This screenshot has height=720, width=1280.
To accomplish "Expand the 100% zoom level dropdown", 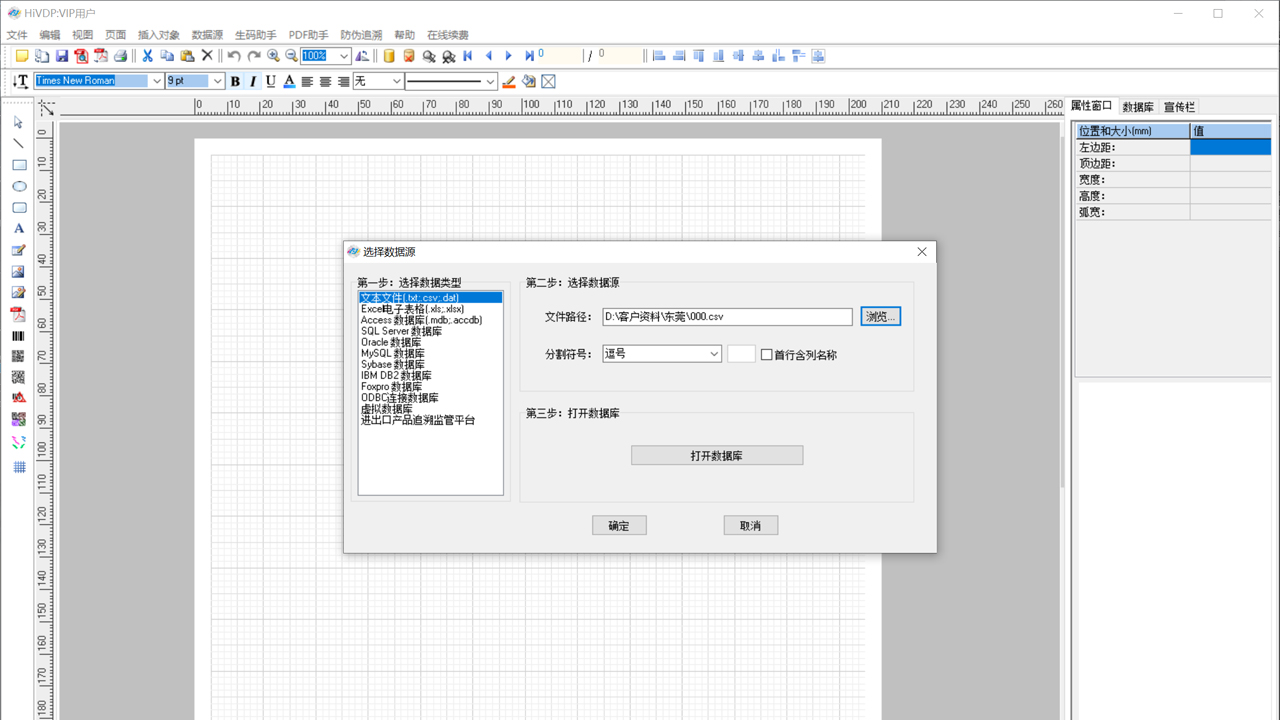I will (343, 56).
